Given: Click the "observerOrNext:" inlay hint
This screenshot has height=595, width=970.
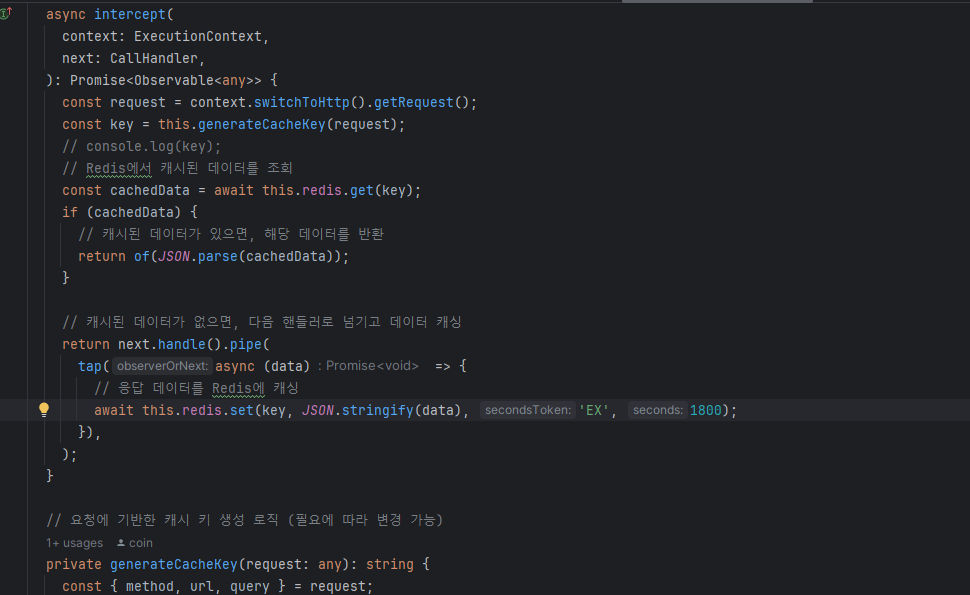Looking at the screenshot, I should click(x=162, y=366).
